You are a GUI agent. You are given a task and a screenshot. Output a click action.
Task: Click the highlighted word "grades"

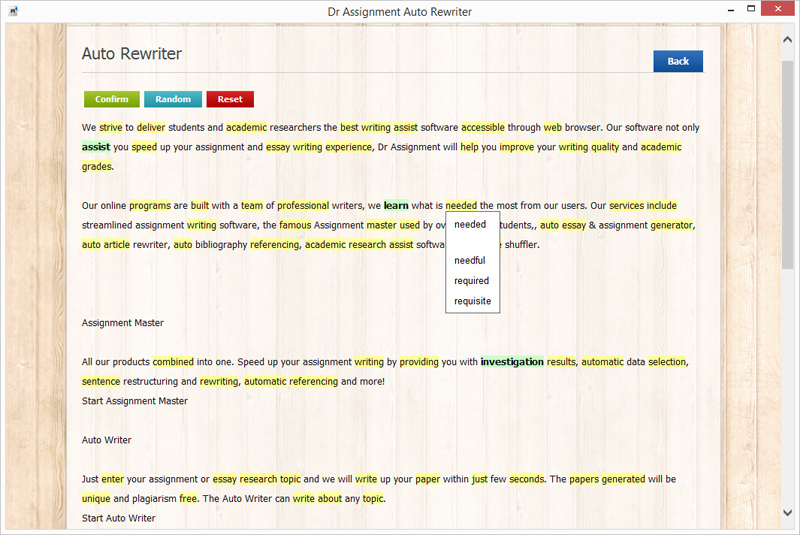(96, 167)
